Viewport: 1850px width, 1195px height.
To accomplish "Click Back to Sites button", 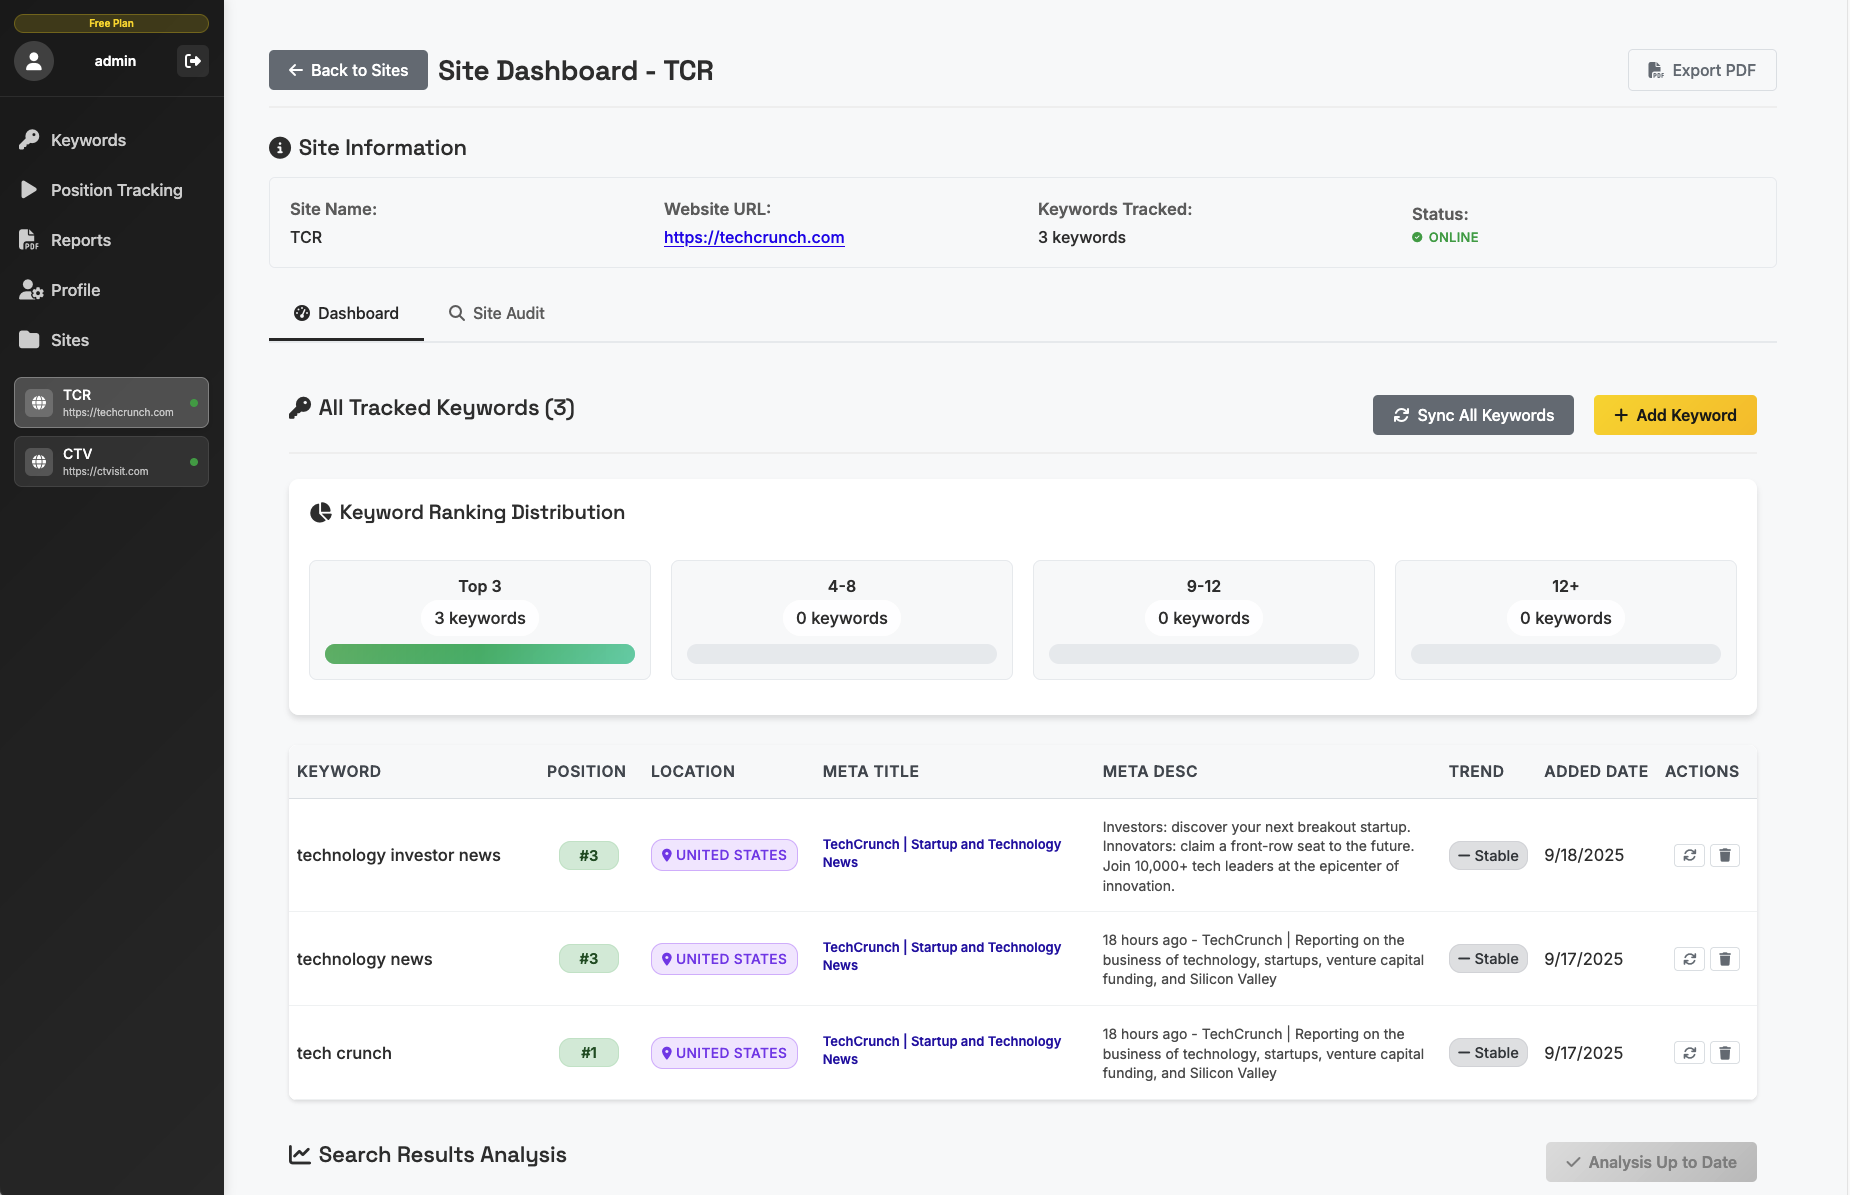I will (x=348, y=70).
